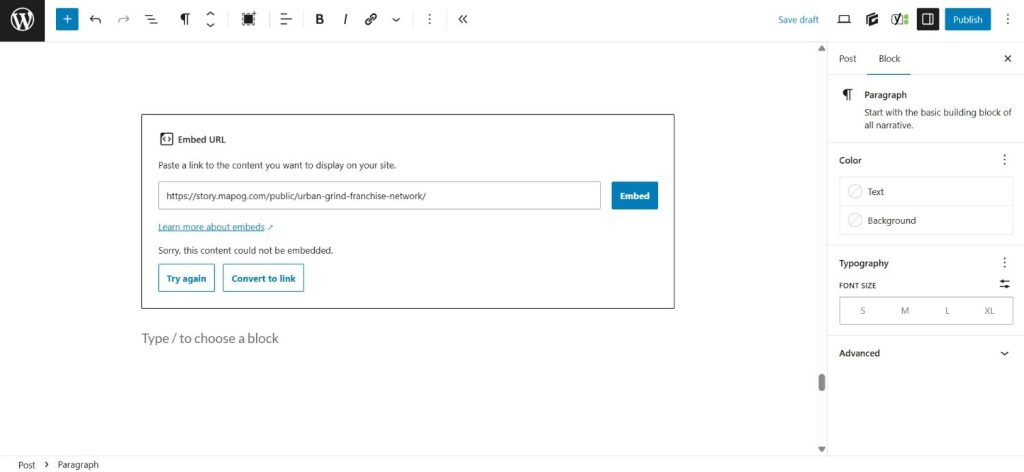The width and height of the screenshot is (1024, 472).
Task: Click the editor vertical scrollbar thumb
Action: click(822, 383)
